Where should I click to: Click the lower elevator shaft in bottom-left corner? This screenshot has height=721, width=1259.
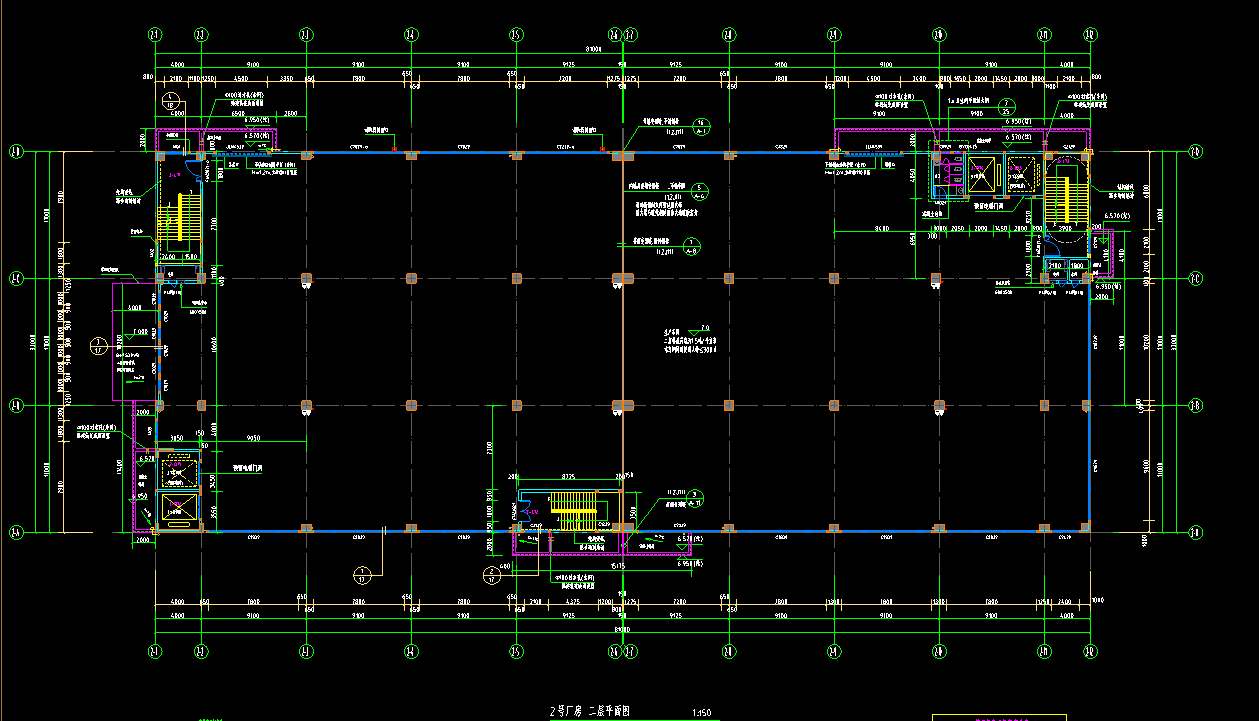tap(181, 508)
